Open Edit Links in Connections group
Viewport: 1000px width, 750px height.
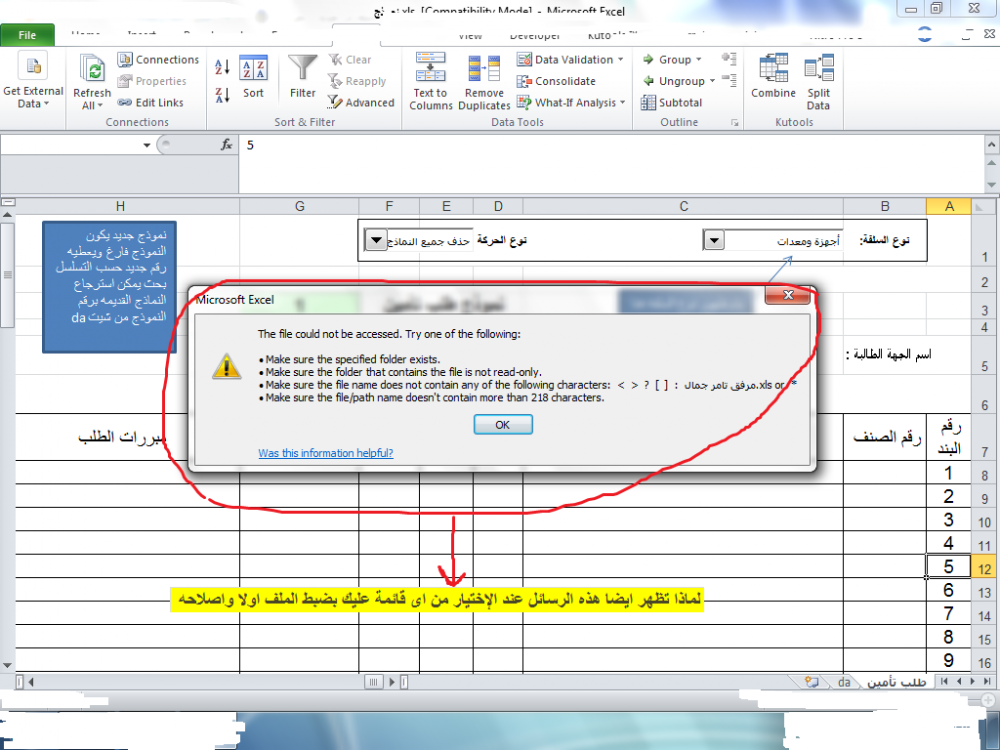[151, 103]
